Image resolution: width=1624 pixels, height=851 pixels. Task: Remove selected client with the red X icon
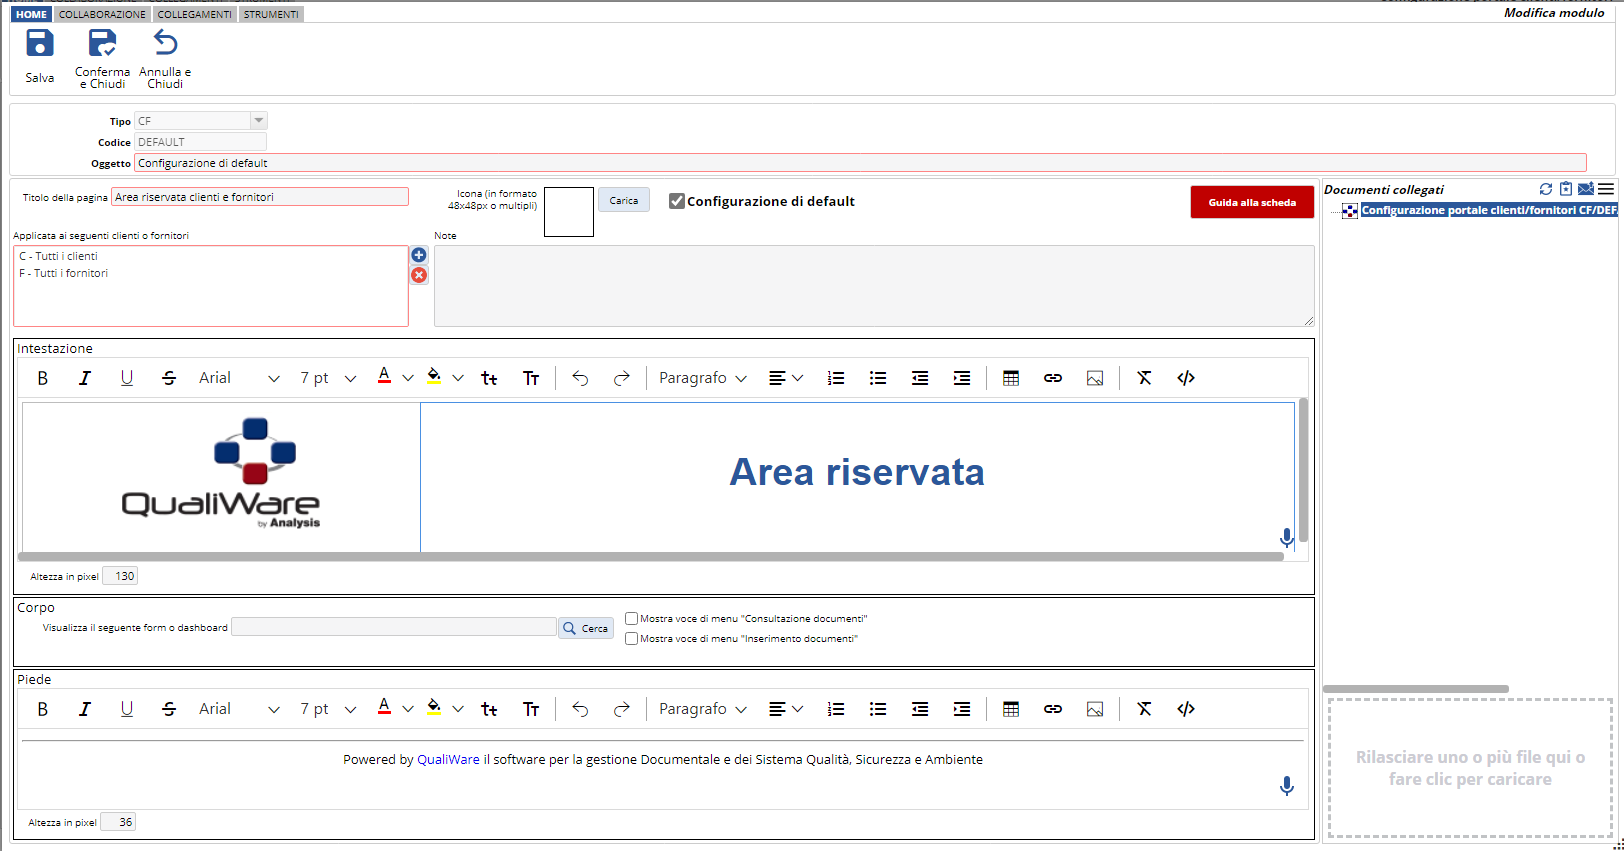(x=419, y=275)
